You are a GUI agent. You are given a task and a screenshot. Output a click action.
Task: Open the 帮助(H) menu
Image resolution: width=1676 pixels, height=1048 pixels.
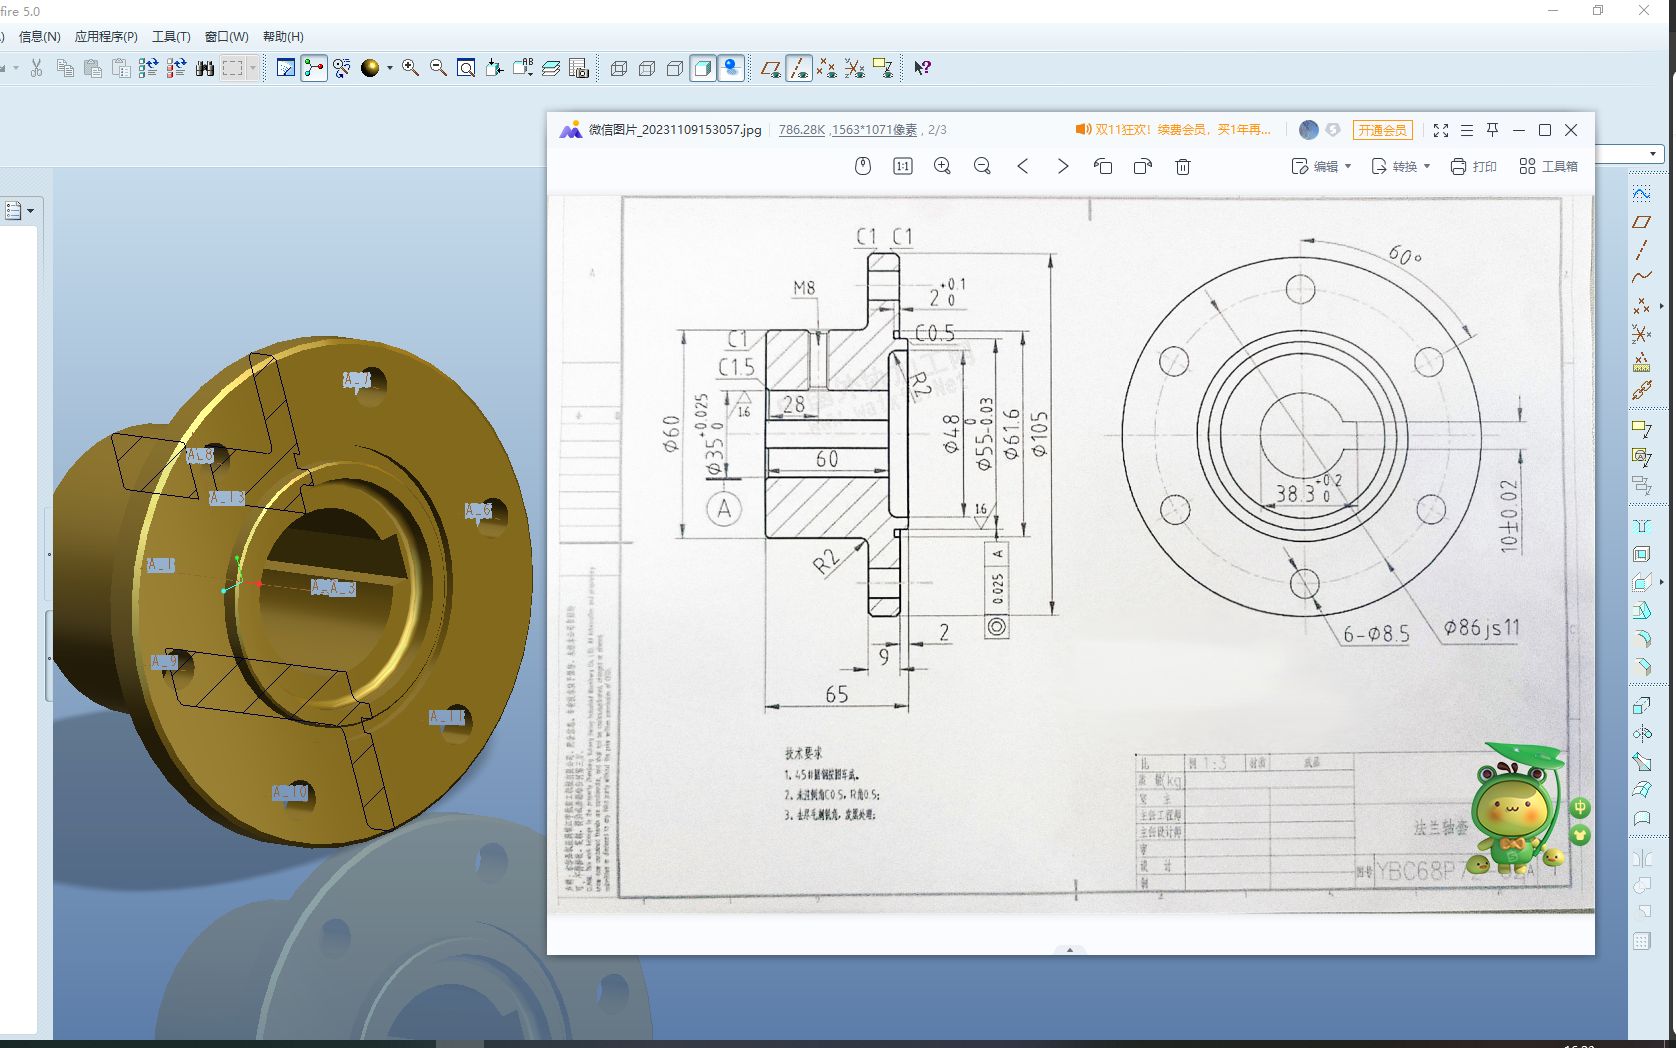(283, 36)
